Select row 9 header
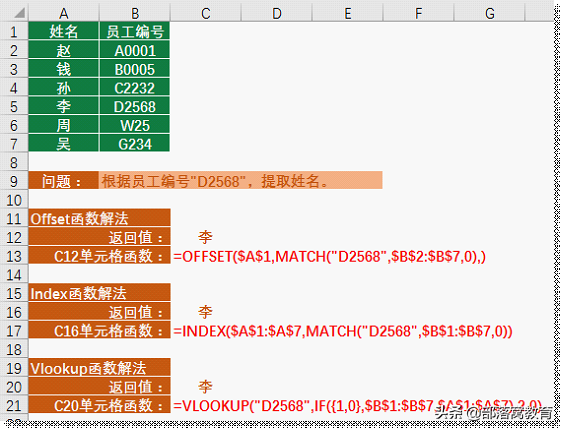Screen dimensions: 565x432 click(14, 181)
